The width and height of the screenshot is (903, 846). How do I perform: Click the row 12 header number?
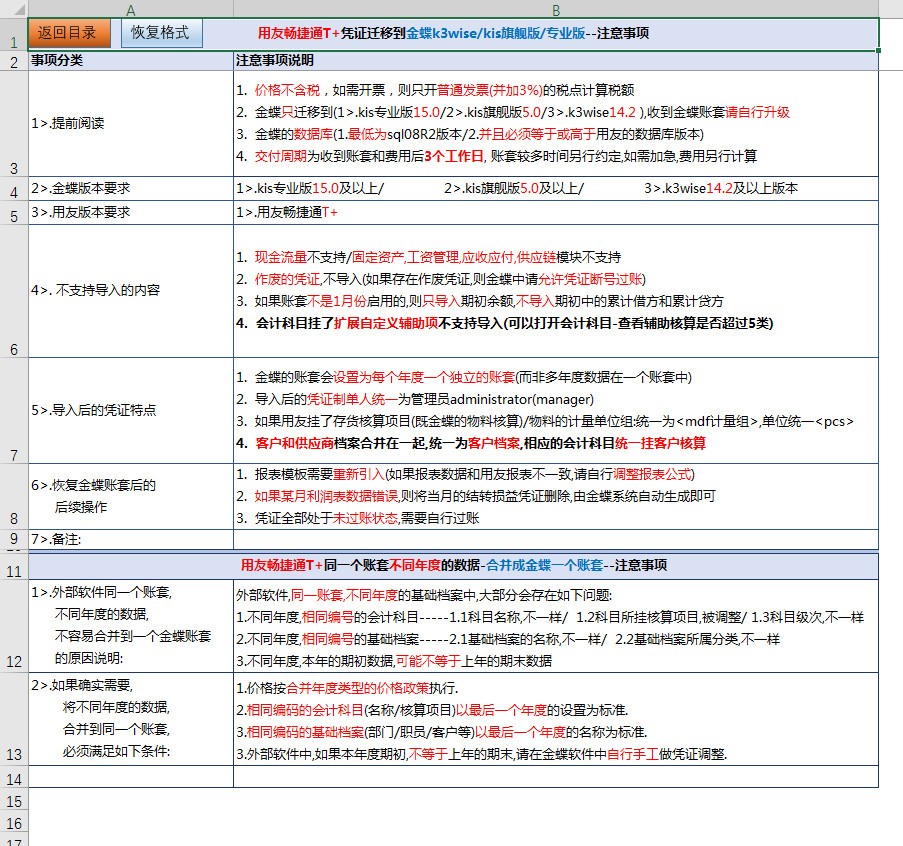pos(13,661)
